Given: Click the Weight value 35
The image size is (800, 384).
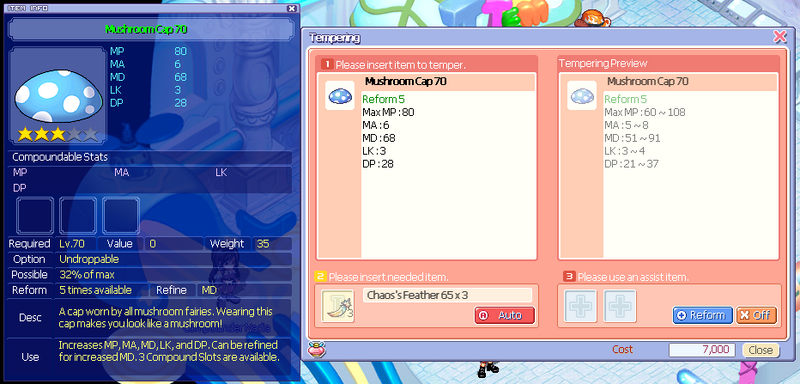Looking at the screenshot, I should pos(263,244).
